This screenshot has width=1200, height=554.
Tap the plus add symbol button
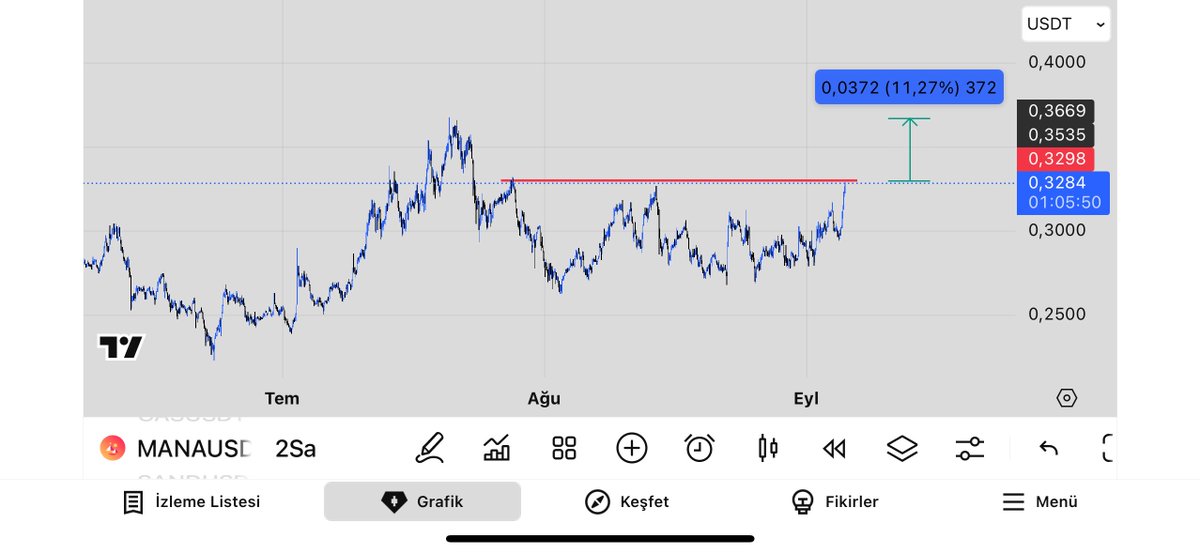point(632,448)
